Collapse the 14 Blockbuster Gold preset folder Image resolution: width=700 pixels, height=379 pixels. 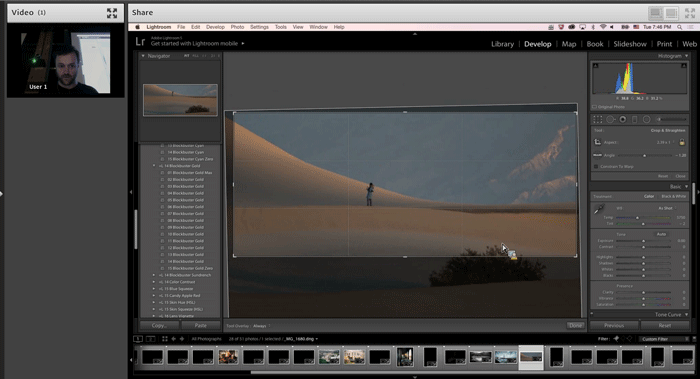pos(154,166)
